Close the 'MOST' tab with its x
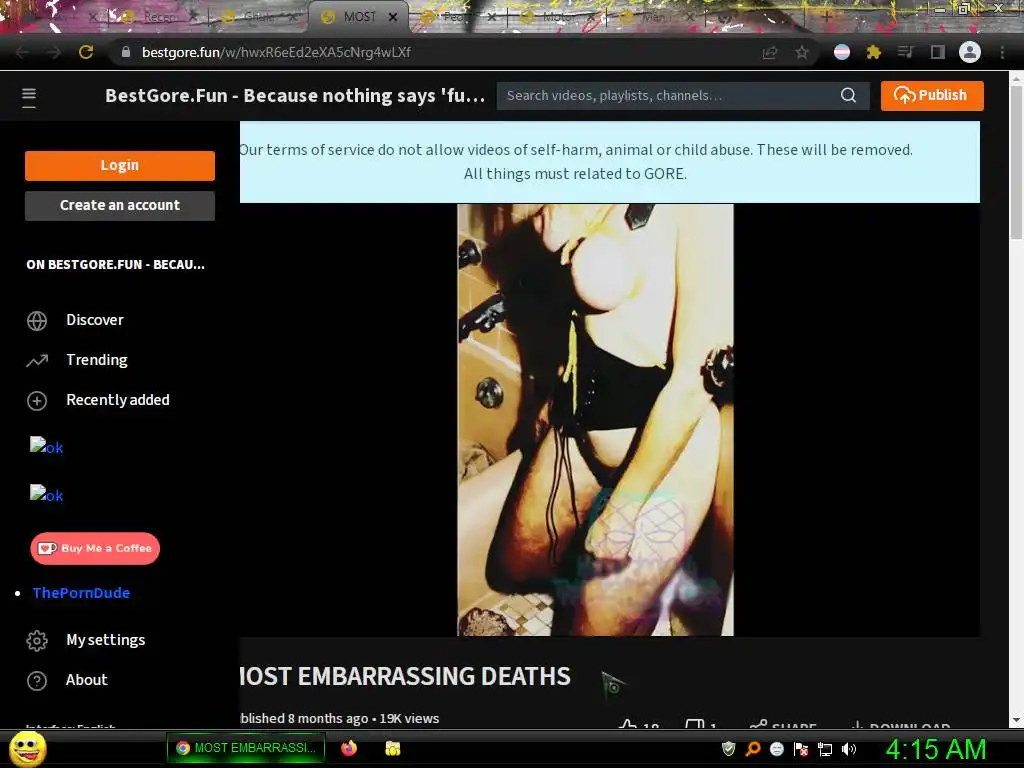 click(x=393, y=17)
